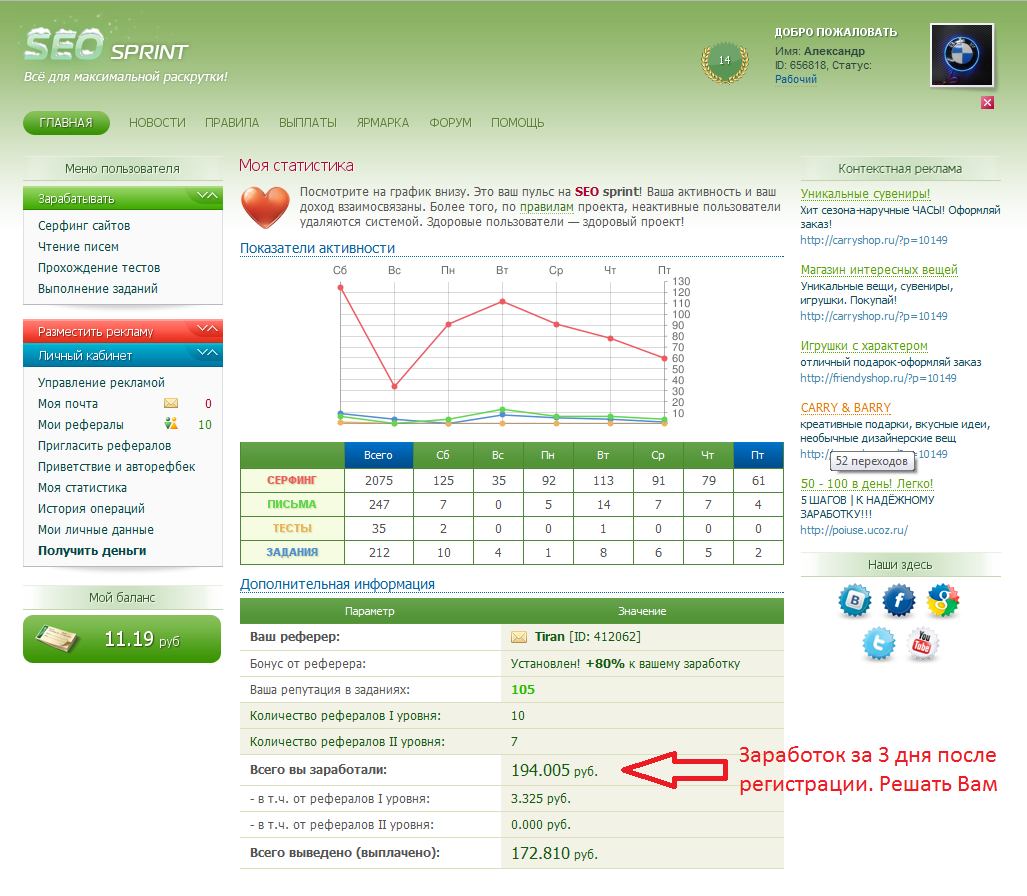
Task: Open Приветствие и авторефбек link
Action: point(117,466)
